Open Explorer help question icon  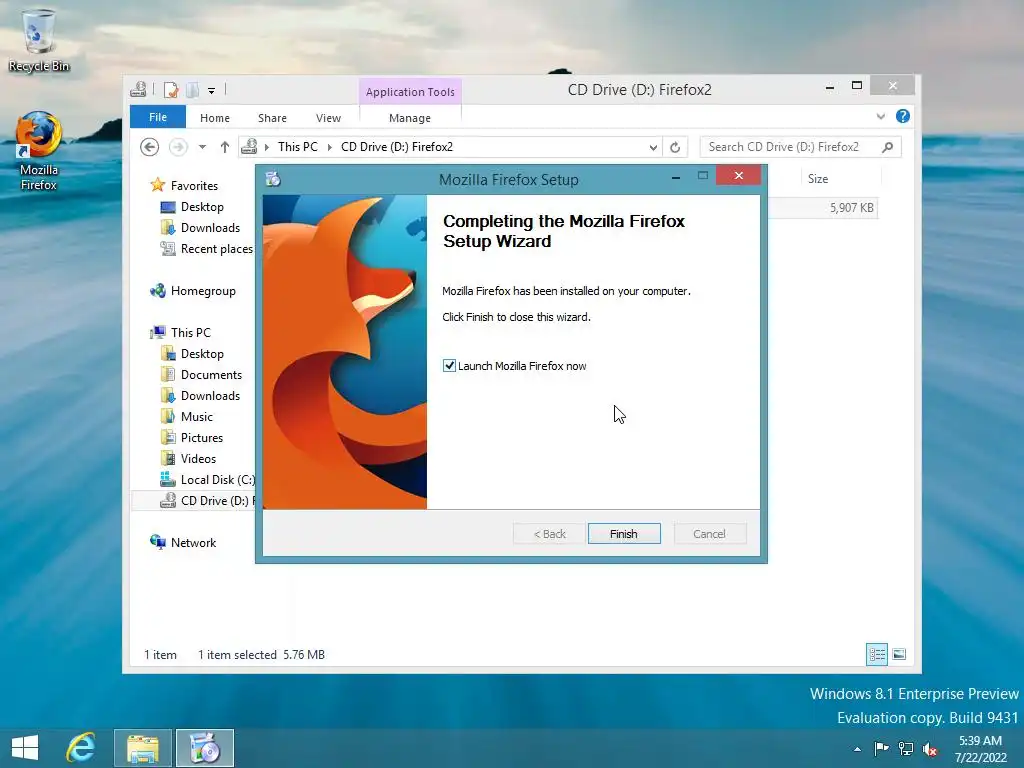[x=903, y=116]
